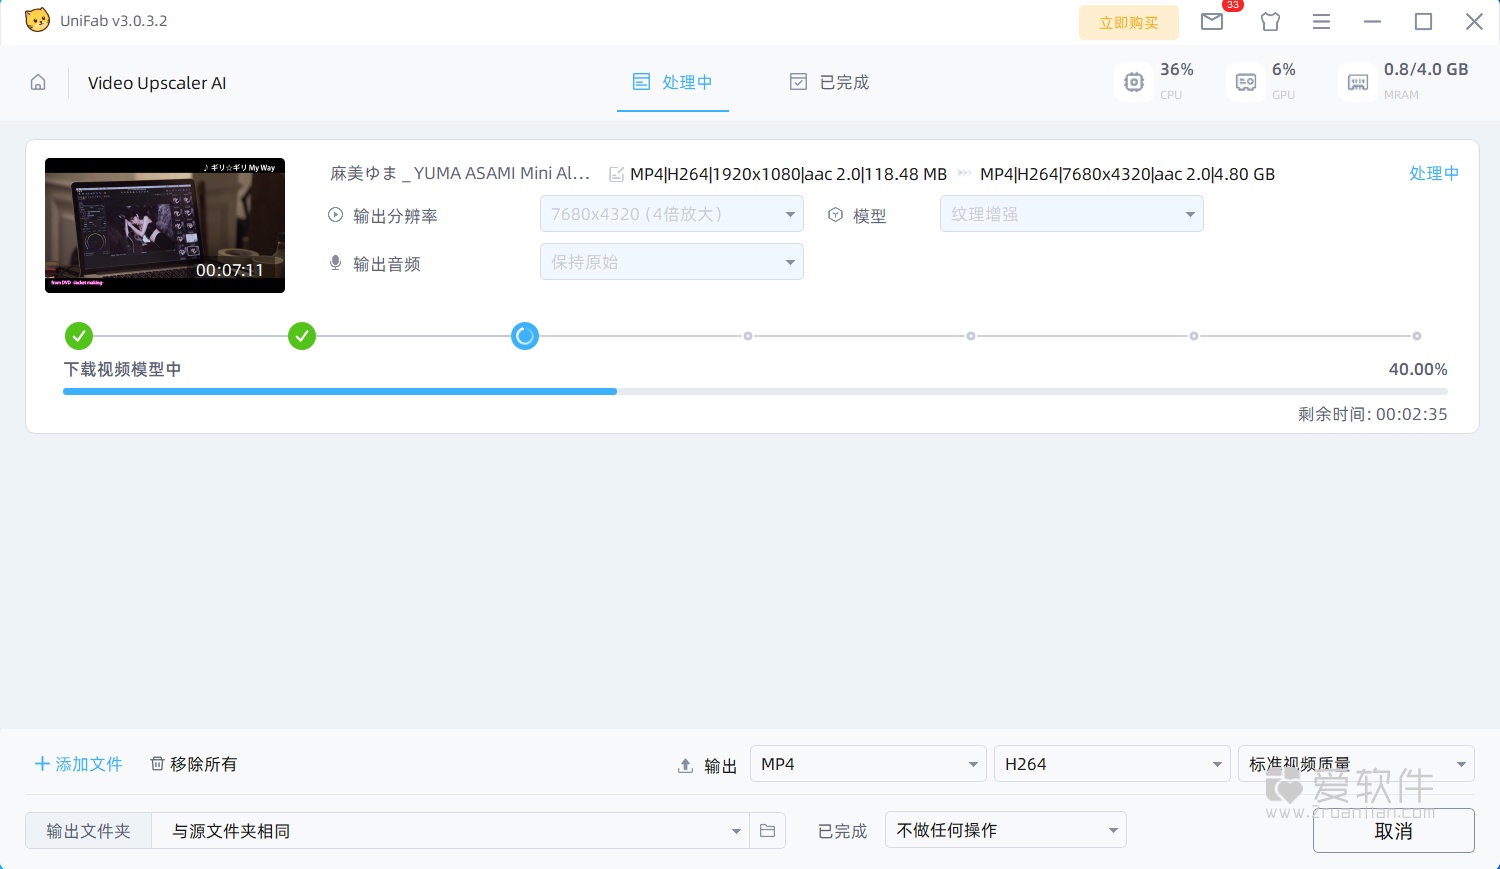
Task: Open the 输出分辨率 resolution dropdown showing 7680x4320
Action: coord(671,213)
